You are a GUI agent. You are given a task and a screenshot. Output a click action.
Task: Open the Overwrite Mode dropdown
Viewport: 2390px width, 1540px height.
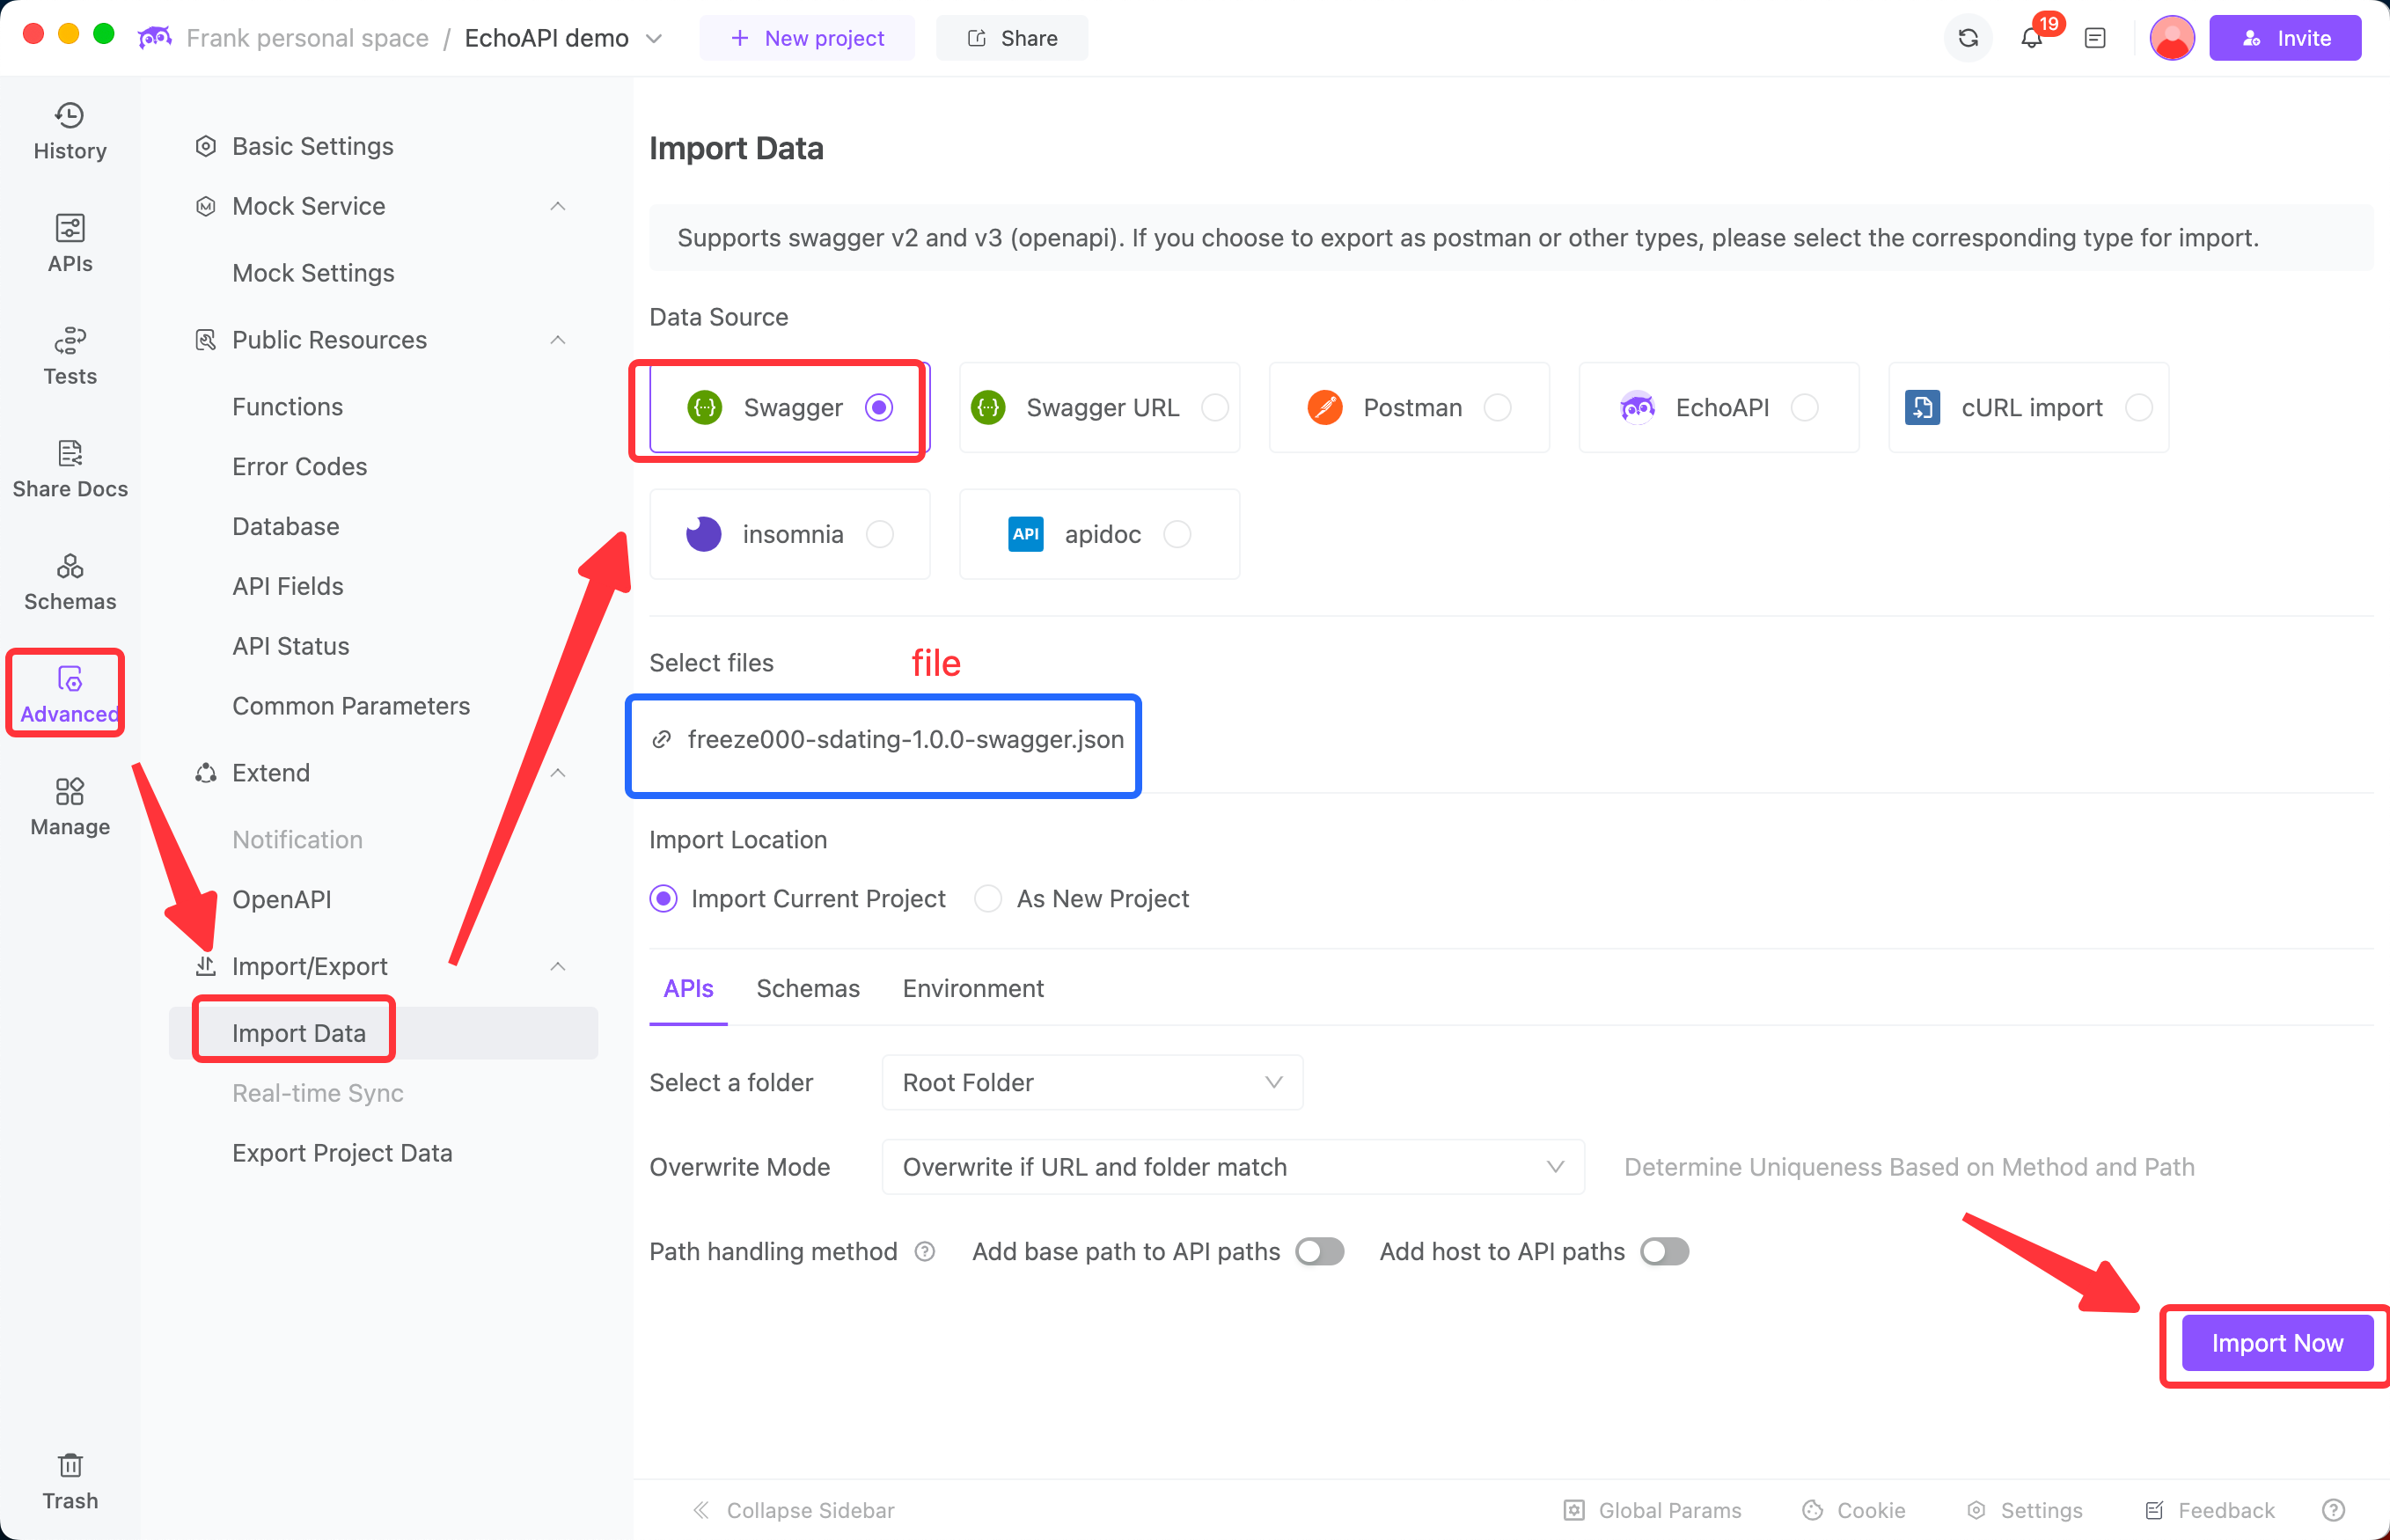click(x=1232, y=1167)
